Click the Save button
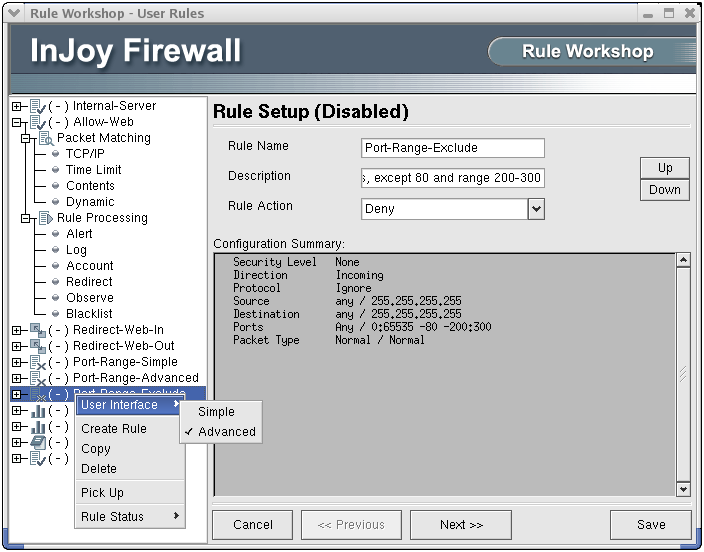 click(651, 525)
